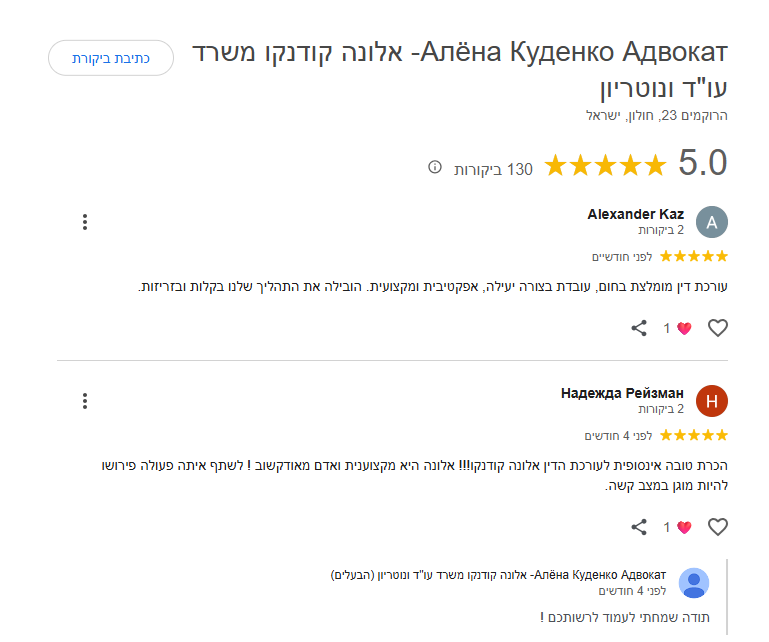Share Надежда Рейзман's review
This screenshot has width=769, height=642.
639,526
